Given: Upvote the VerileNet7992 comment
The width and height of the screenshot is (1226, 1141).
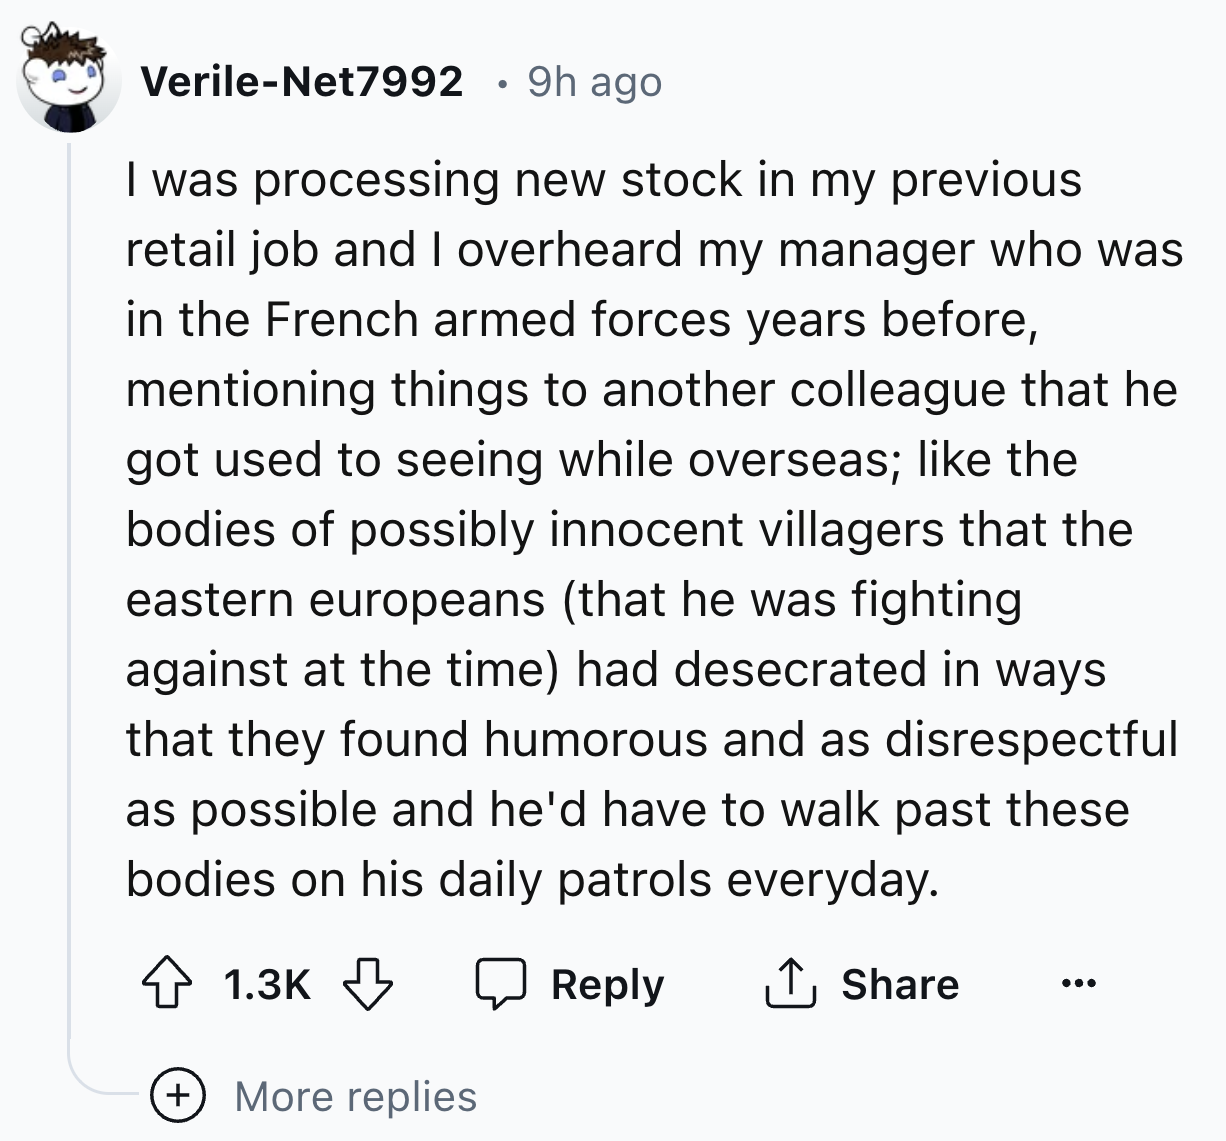Looking at the screenshot, I should 168,984.
